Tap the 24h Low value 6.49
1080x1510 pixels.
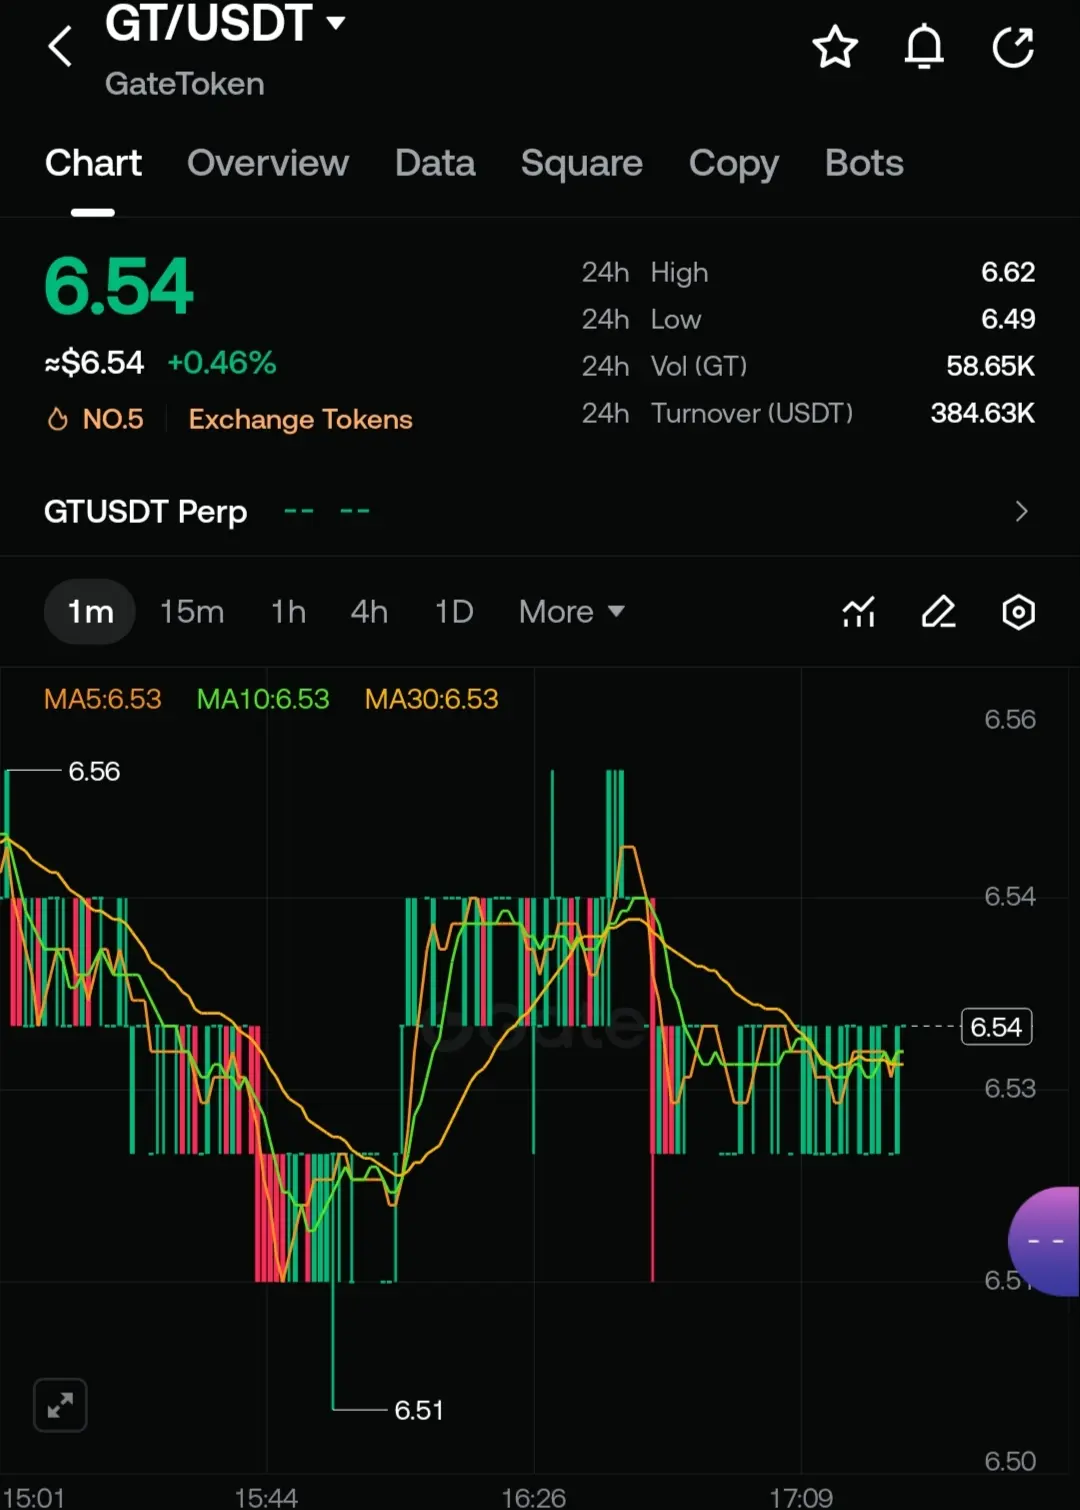[1008, 319]
